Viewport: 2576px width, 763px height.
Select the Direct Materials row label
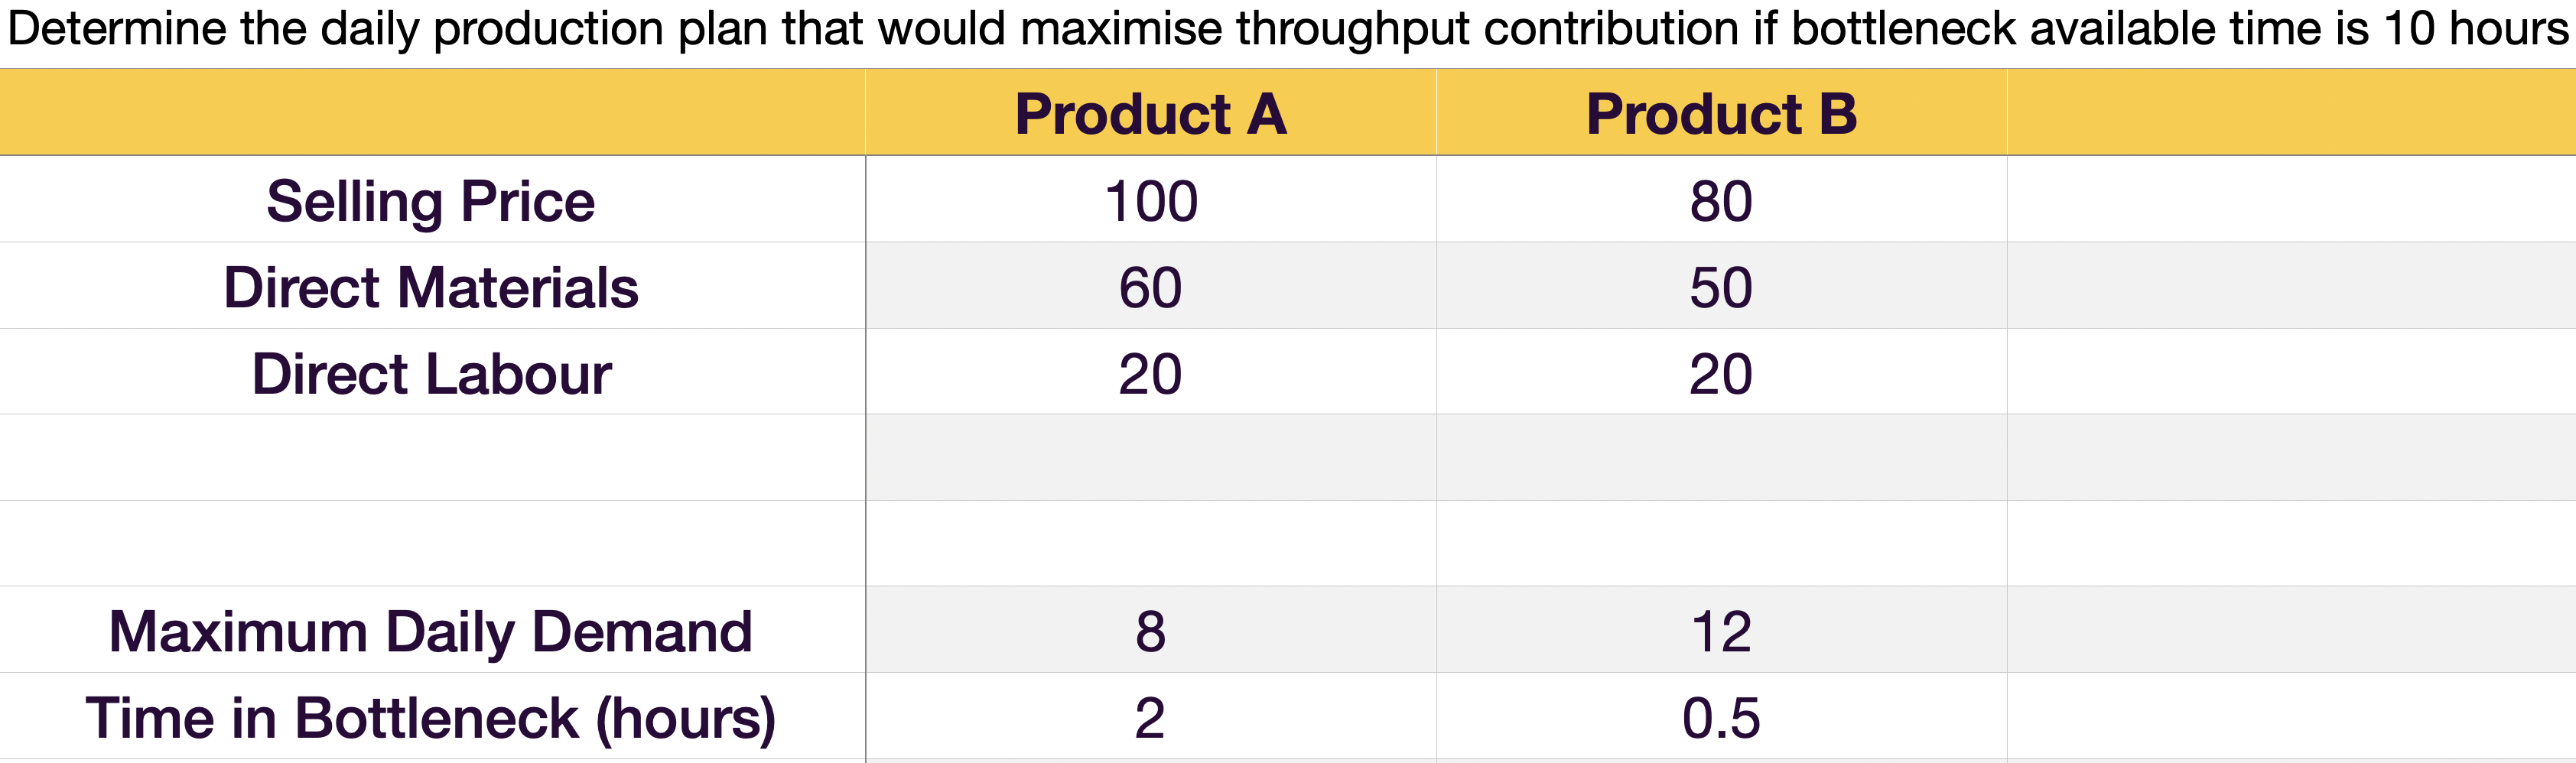(431, 287)
